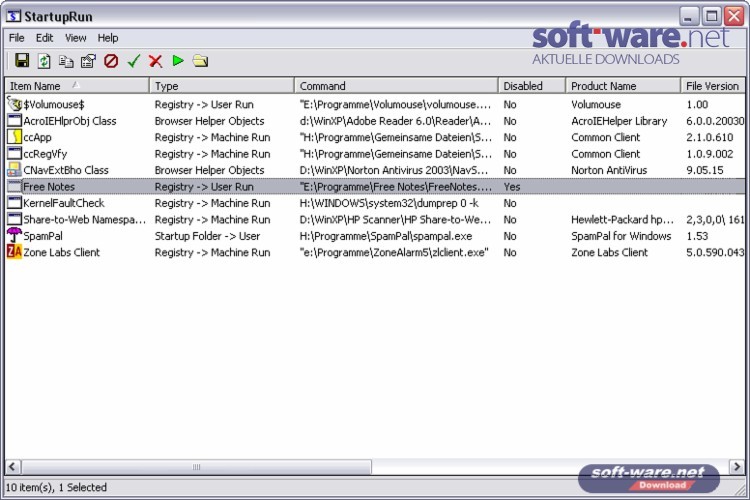Click the red X Delete icon
The width and height of the screenshot is (750, 500).
point(155,61)
